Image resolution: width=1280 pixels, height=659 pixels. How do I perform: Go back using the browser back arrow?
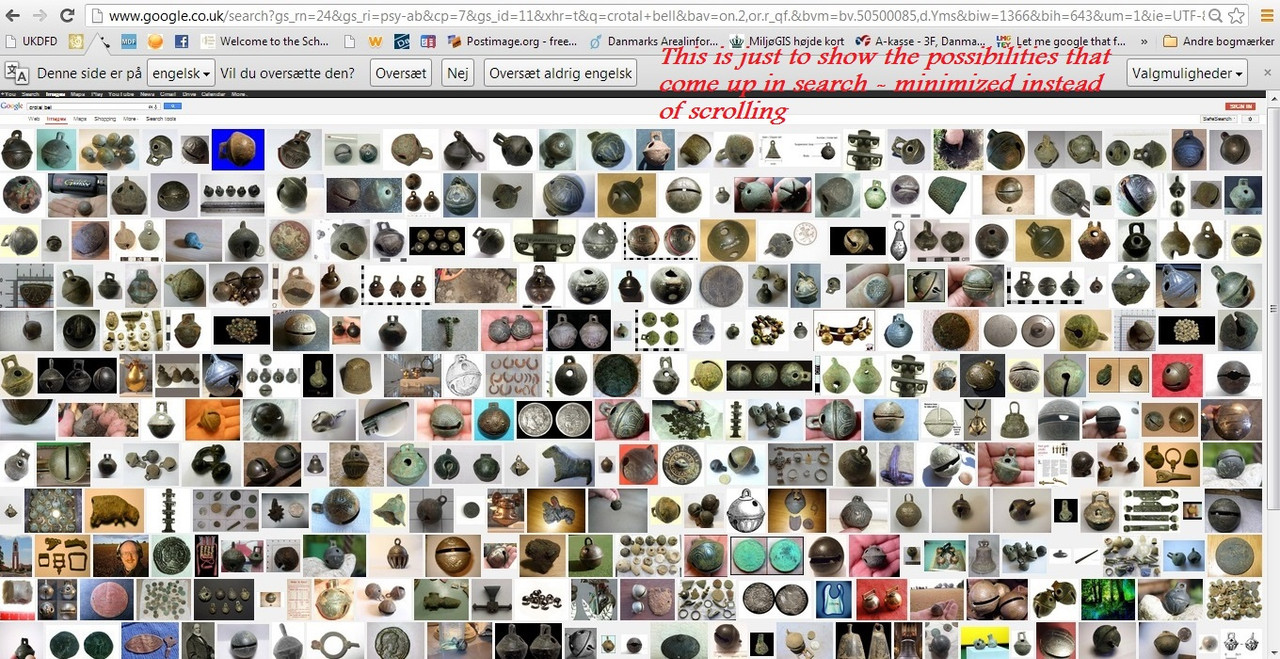(x=13, y=16)
